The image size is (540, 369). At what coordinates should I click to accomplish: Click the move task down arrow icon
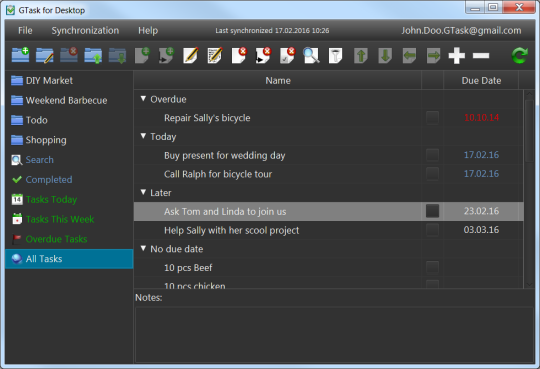coord(385,55)
